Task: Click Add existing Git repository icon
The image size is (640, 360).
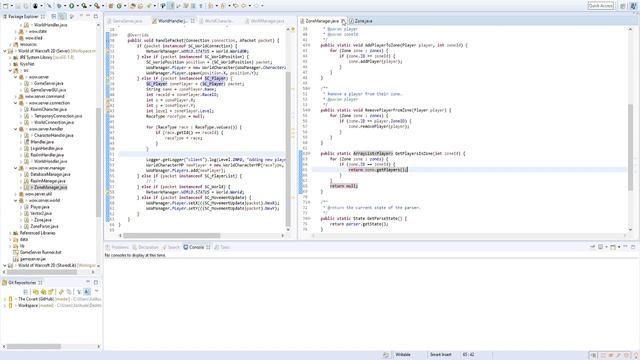Action: click(x=36, y=292)
